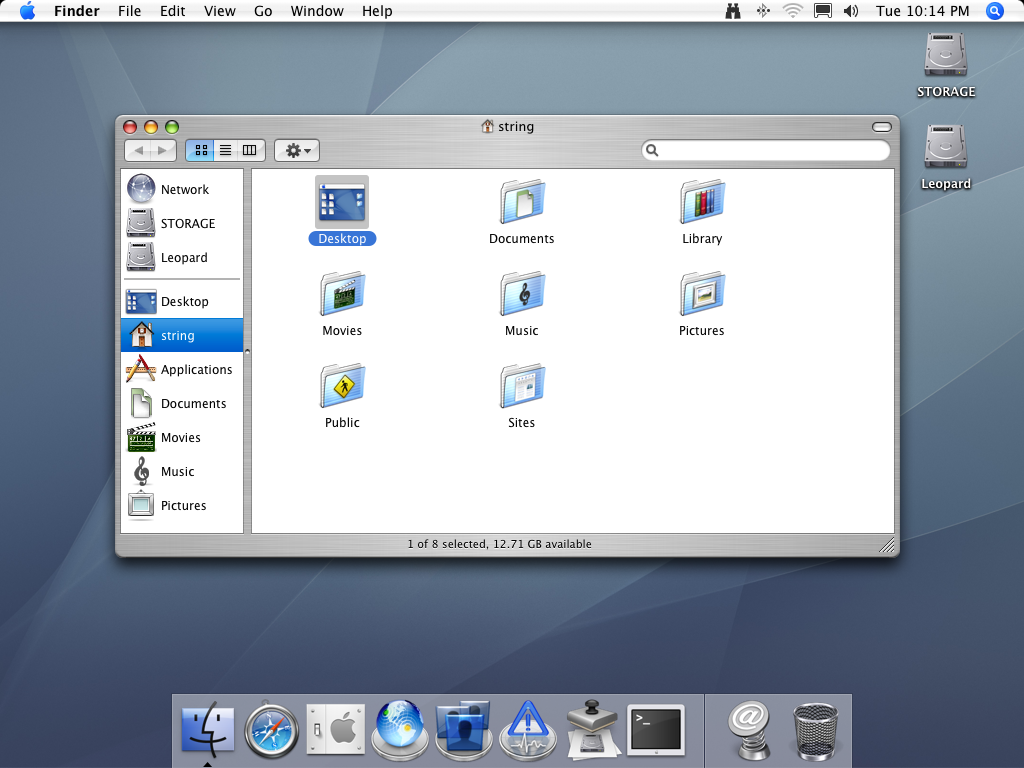This screenshot has width=1024, height=768.
Task: Go to Desktop in the sidebar
Action: [182, 301]
